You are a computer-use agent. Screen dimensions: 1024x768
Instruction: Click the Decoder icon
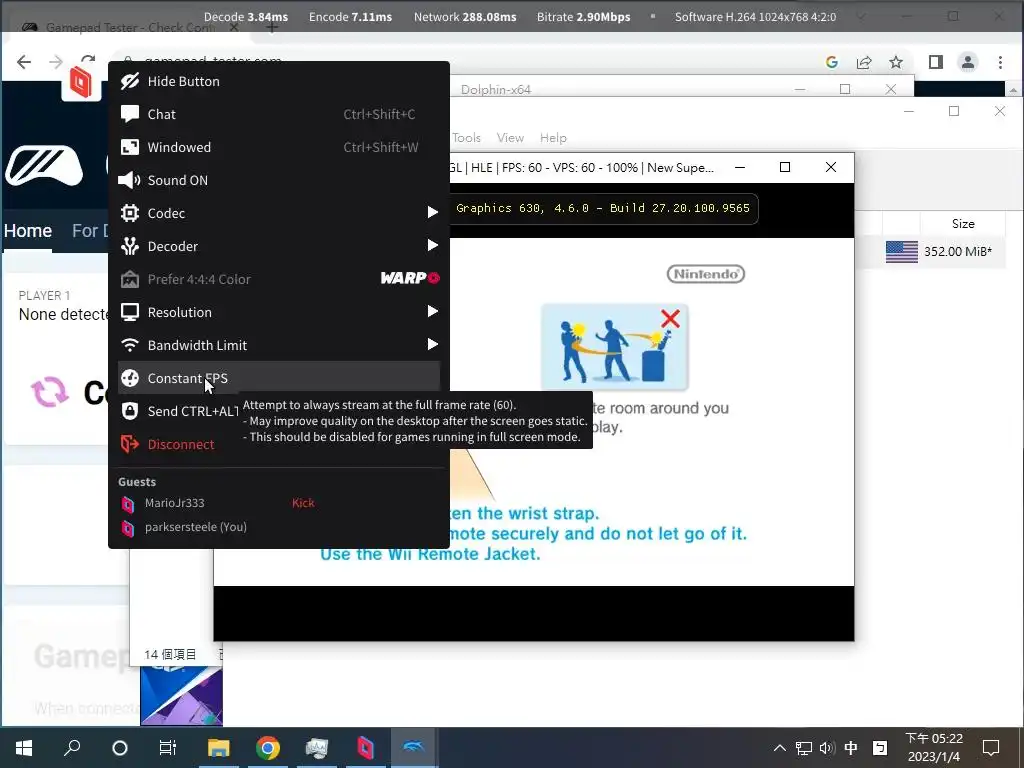(x=130, y=246)
